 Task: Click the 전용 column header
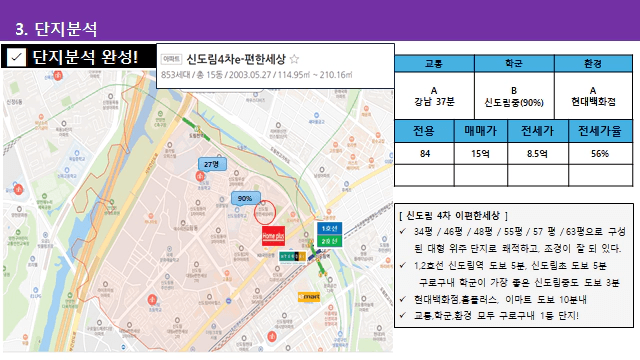(x=424, y=131)
